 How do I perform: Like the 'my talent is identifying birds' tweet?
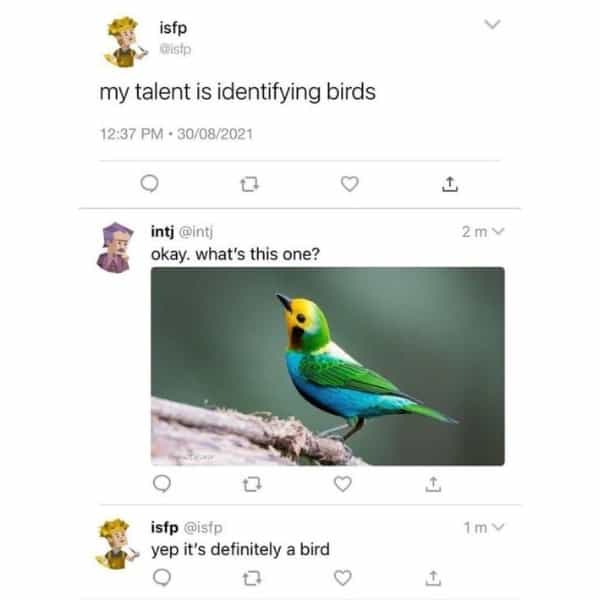tap(350, 184)
